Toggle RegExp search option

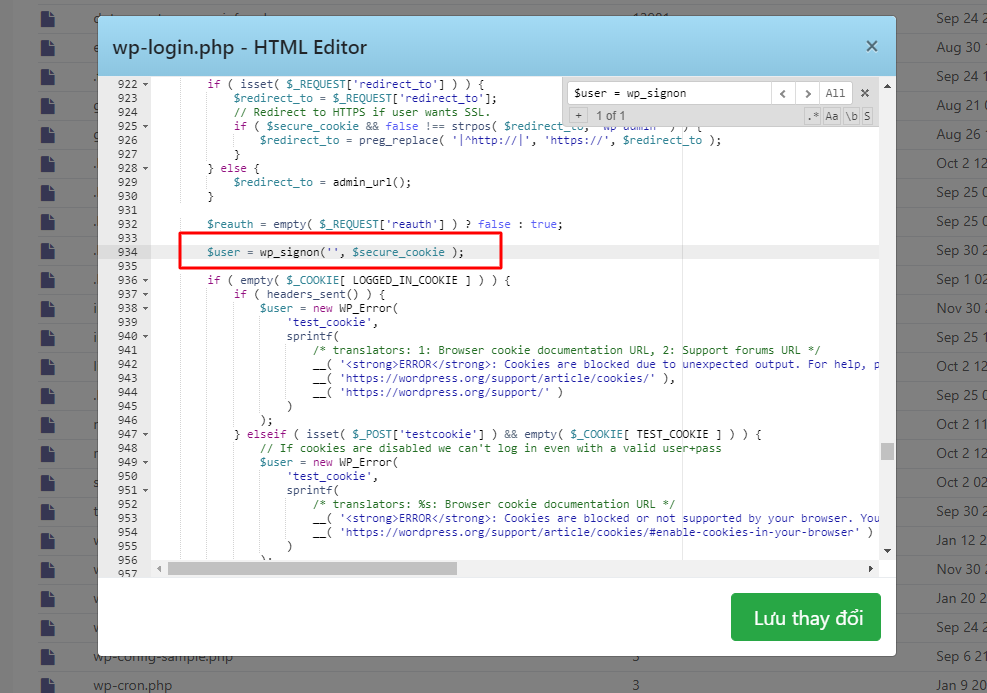click(x=813, y=116)
